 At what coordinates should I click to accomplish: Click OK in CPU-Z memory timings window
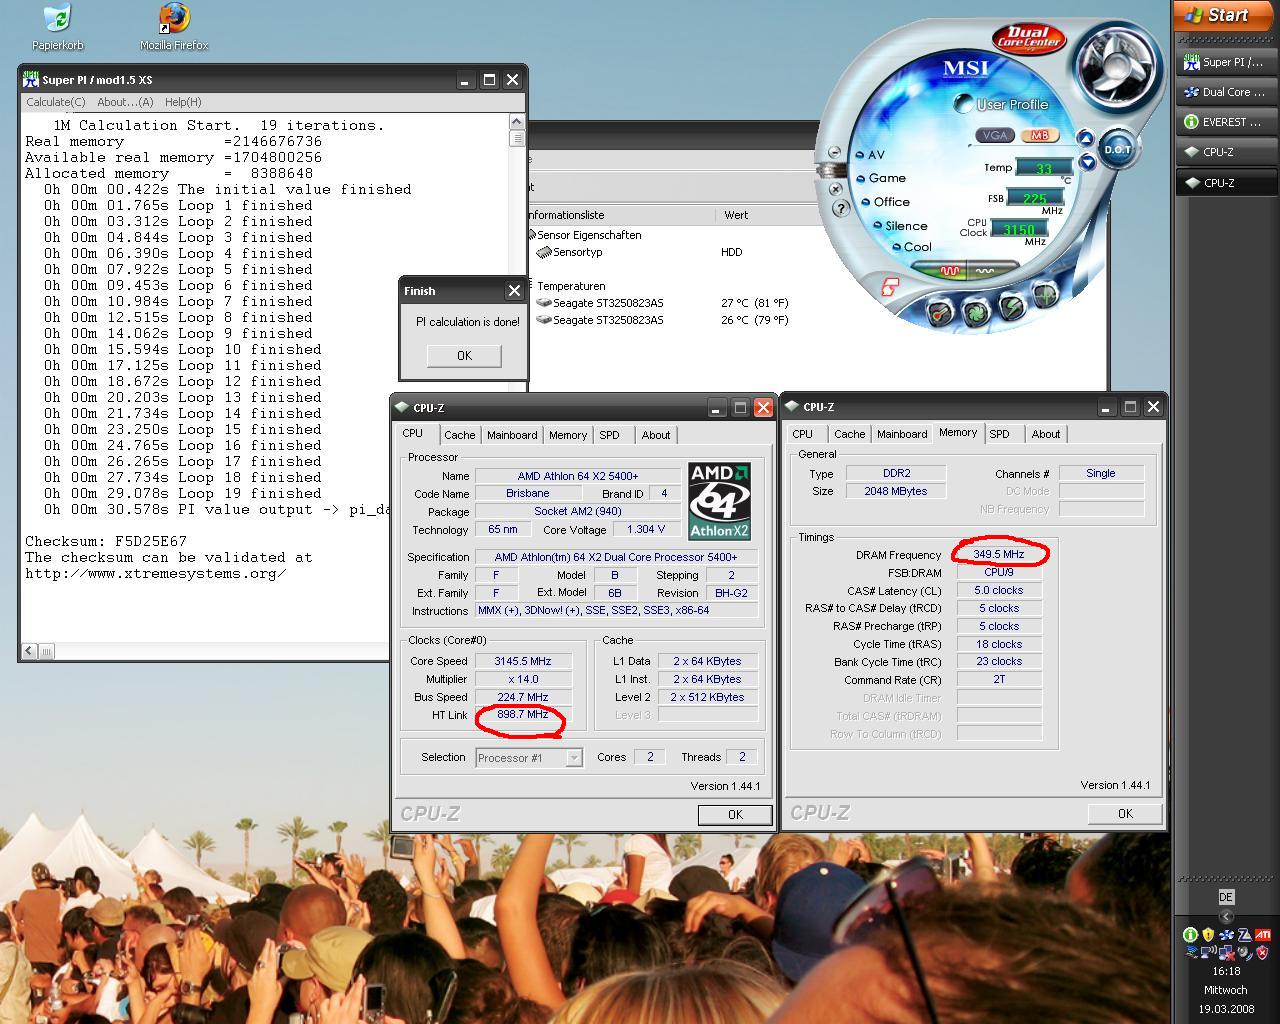click(x=1125, y=814)
